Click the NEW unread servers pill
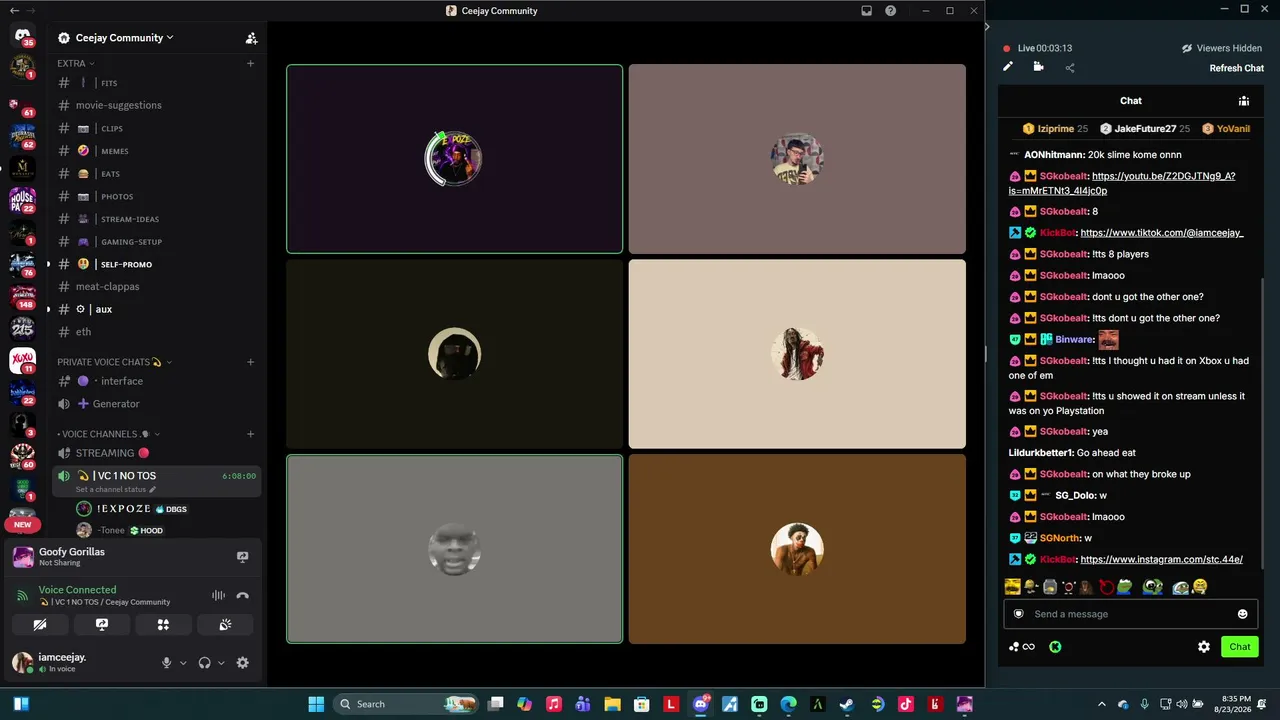The image size is (1280, 720). (x=22, y=524)
